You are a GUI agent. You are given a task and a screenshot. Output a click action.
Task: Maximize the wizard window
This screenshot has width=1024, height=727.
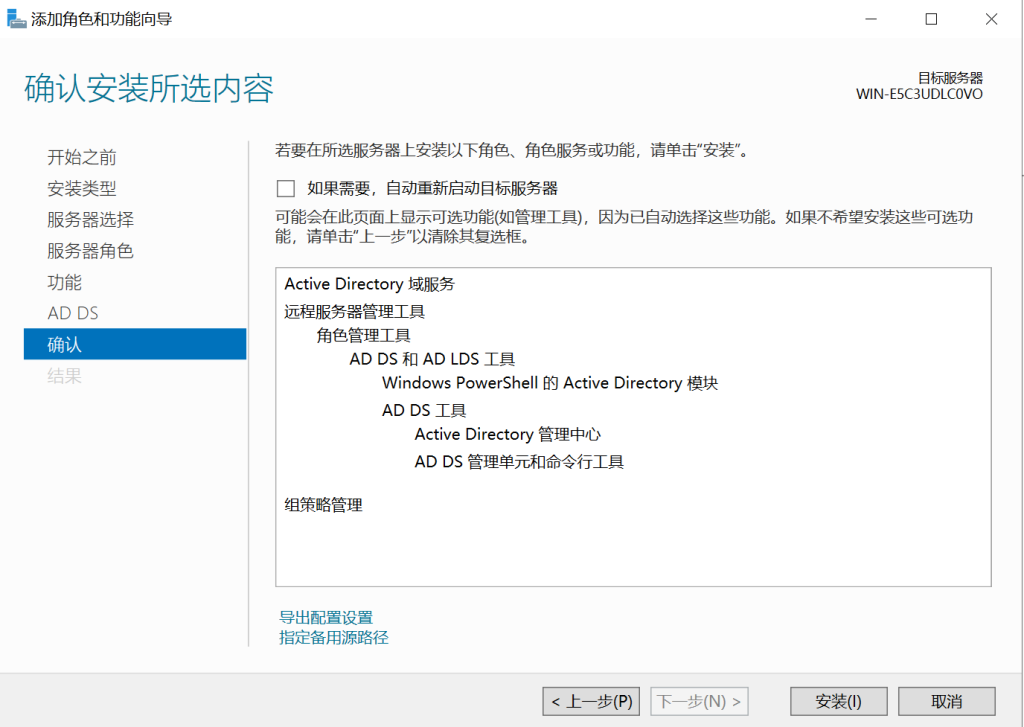[x=931, y=19]
